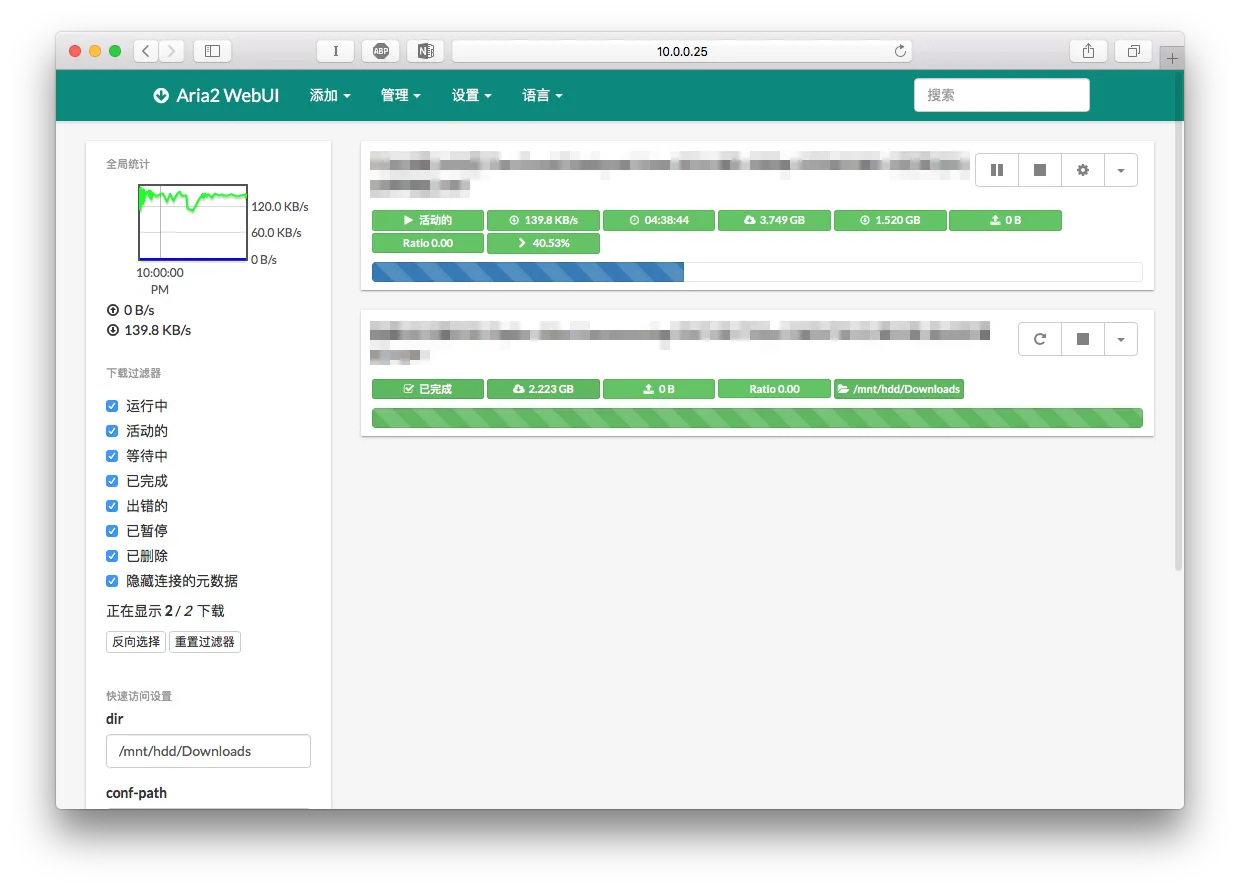Click the Safari reload page icon

[900, 51]
